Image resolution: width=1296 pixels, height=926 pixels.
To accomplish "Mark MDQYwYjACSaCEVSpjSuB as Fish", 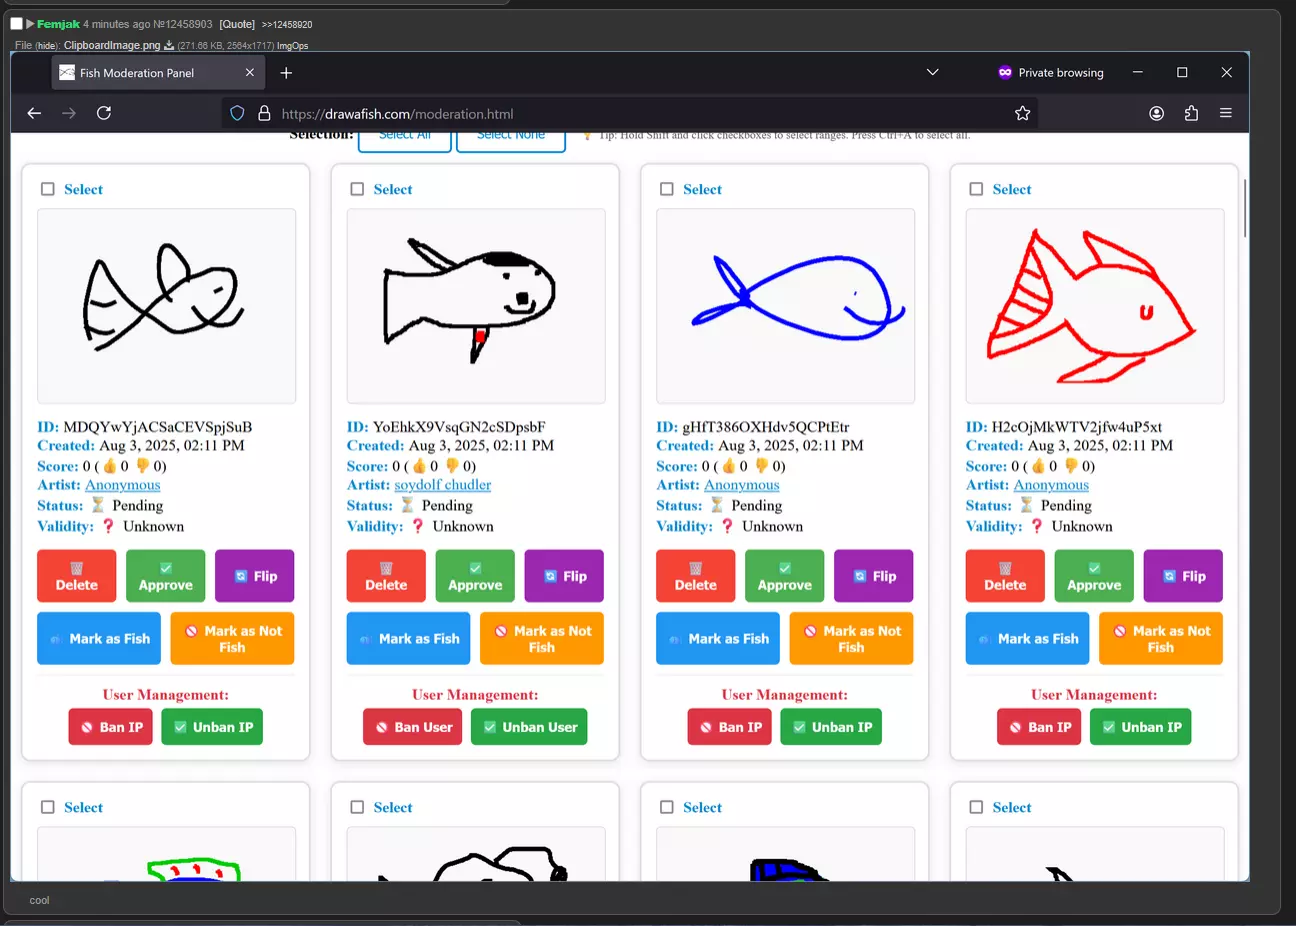I will tap(99, 638).
